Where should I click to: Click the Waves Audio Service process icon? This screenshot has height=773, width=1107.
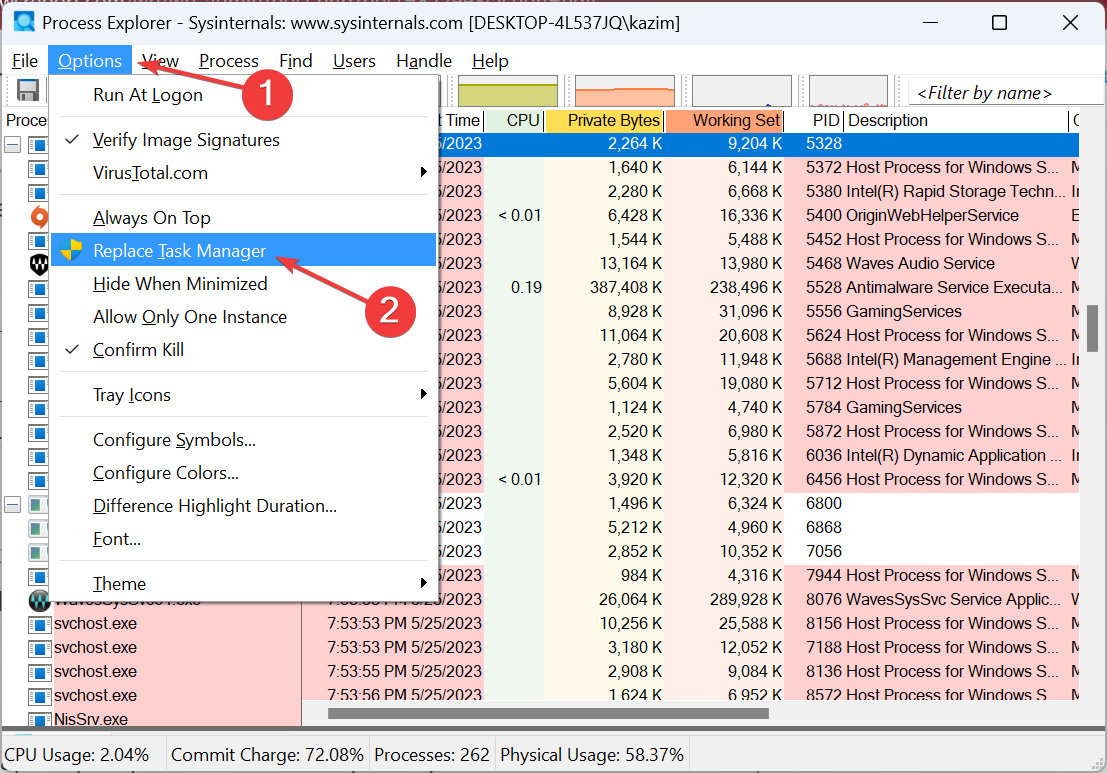(39, 264)
